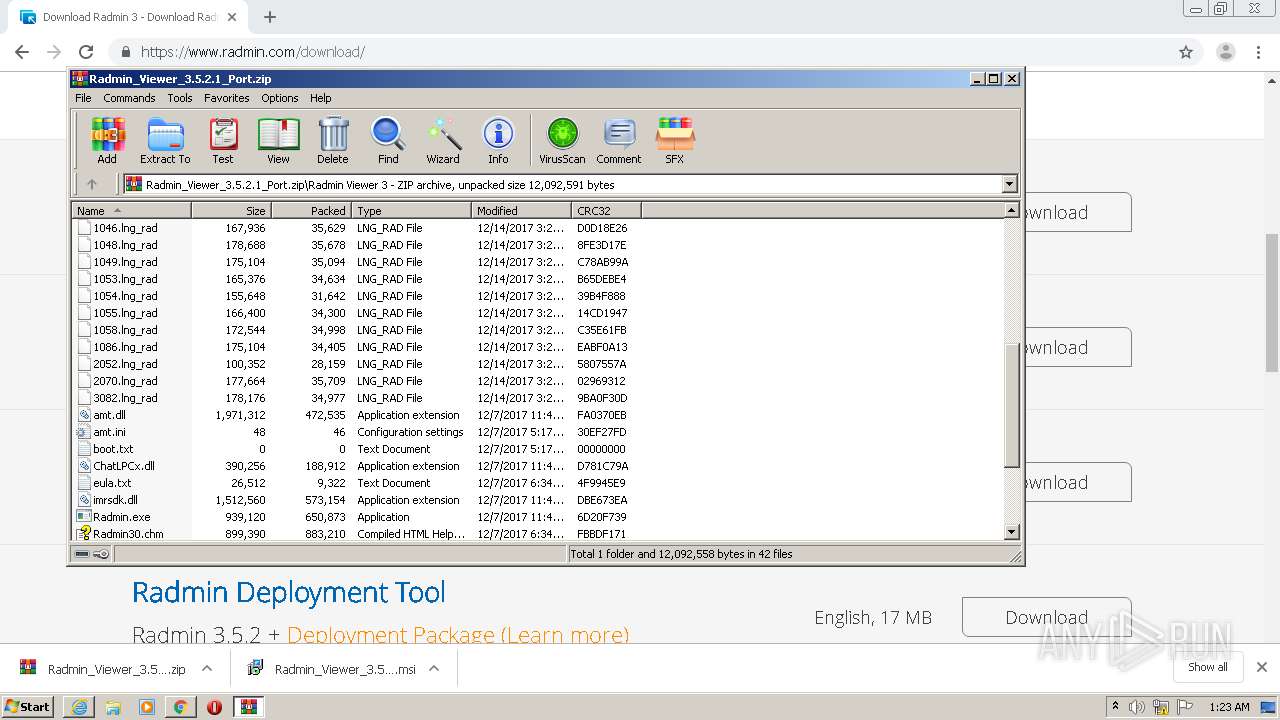Select the amt.dll file

point(109,415)
